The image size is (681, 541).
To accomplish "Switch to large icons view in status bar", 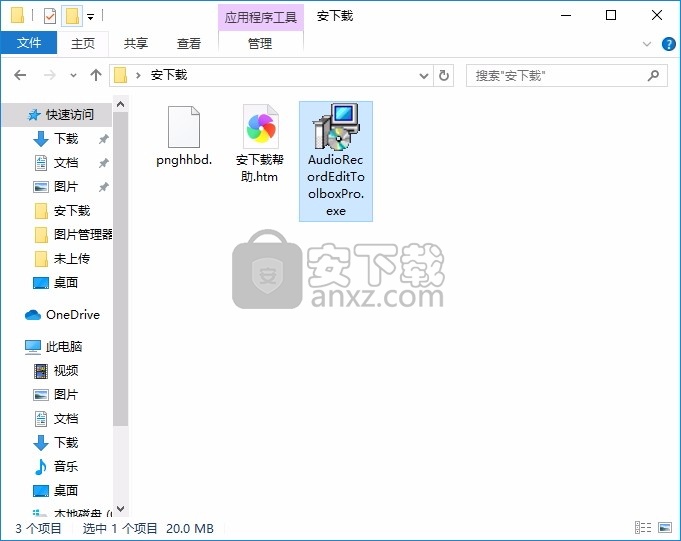I will tap(665, 528).
